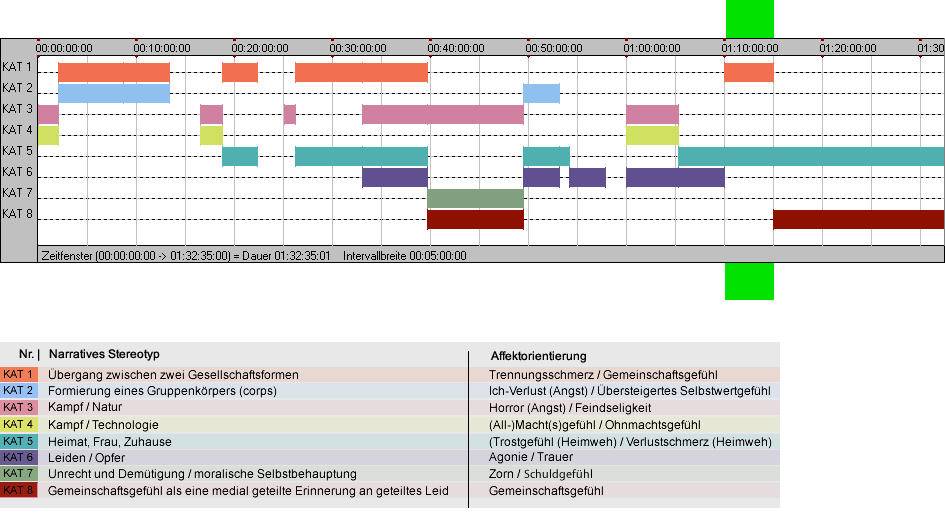Select the KAT 4 timeline row label

(17, 130)
